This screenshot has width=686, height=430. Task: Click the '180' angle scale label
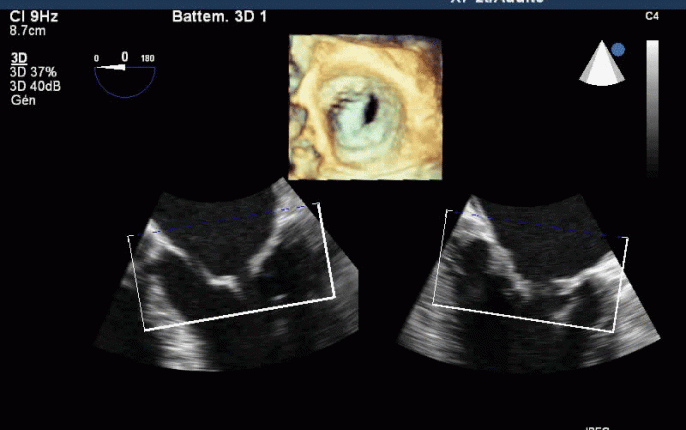click(147, 58)
